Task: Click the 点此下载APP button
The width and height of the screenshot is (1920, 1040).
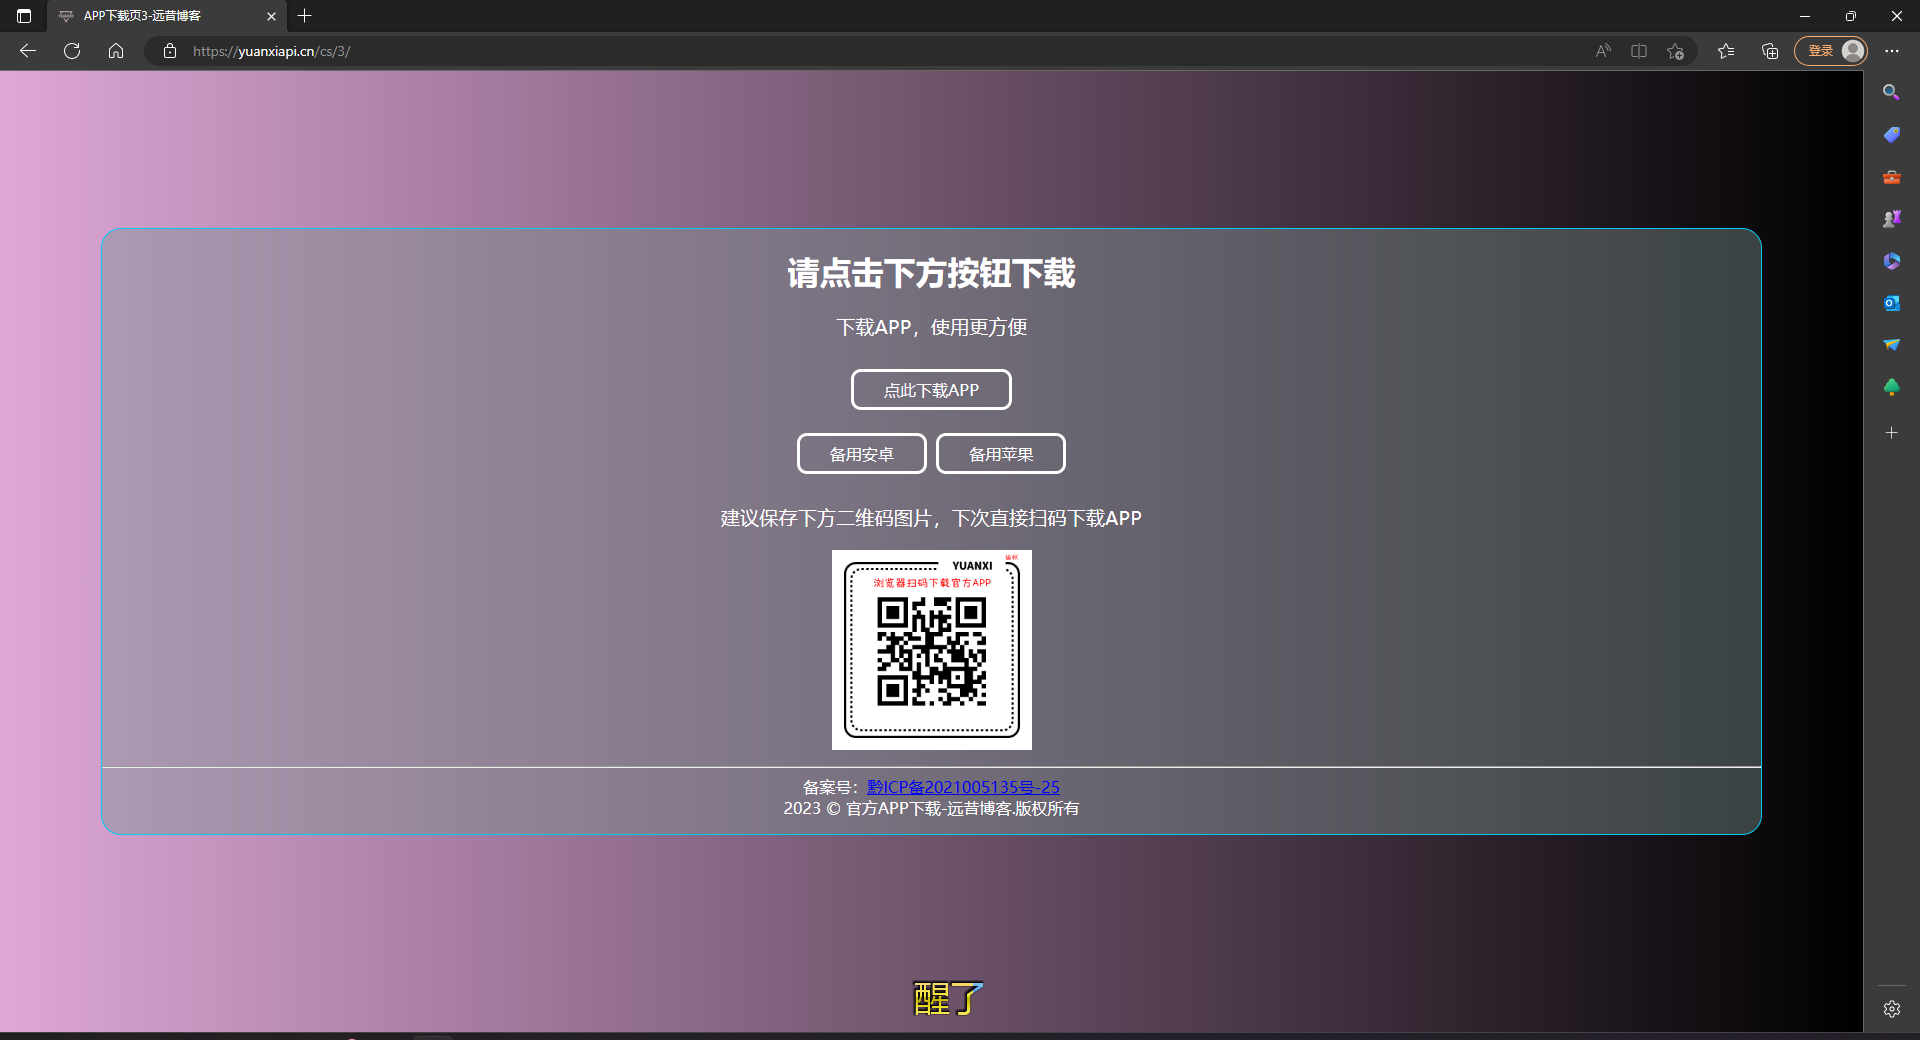Action: tap(931, 390)
